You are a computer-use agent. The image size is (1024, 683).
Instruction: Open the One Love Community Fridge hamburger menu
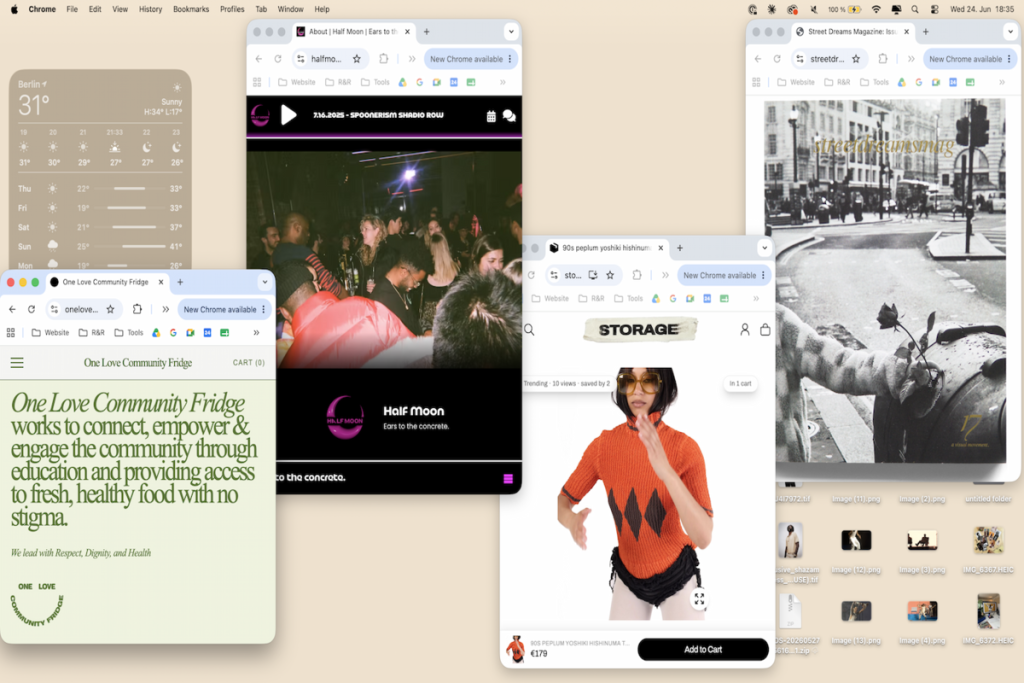[x=17, y=362]
